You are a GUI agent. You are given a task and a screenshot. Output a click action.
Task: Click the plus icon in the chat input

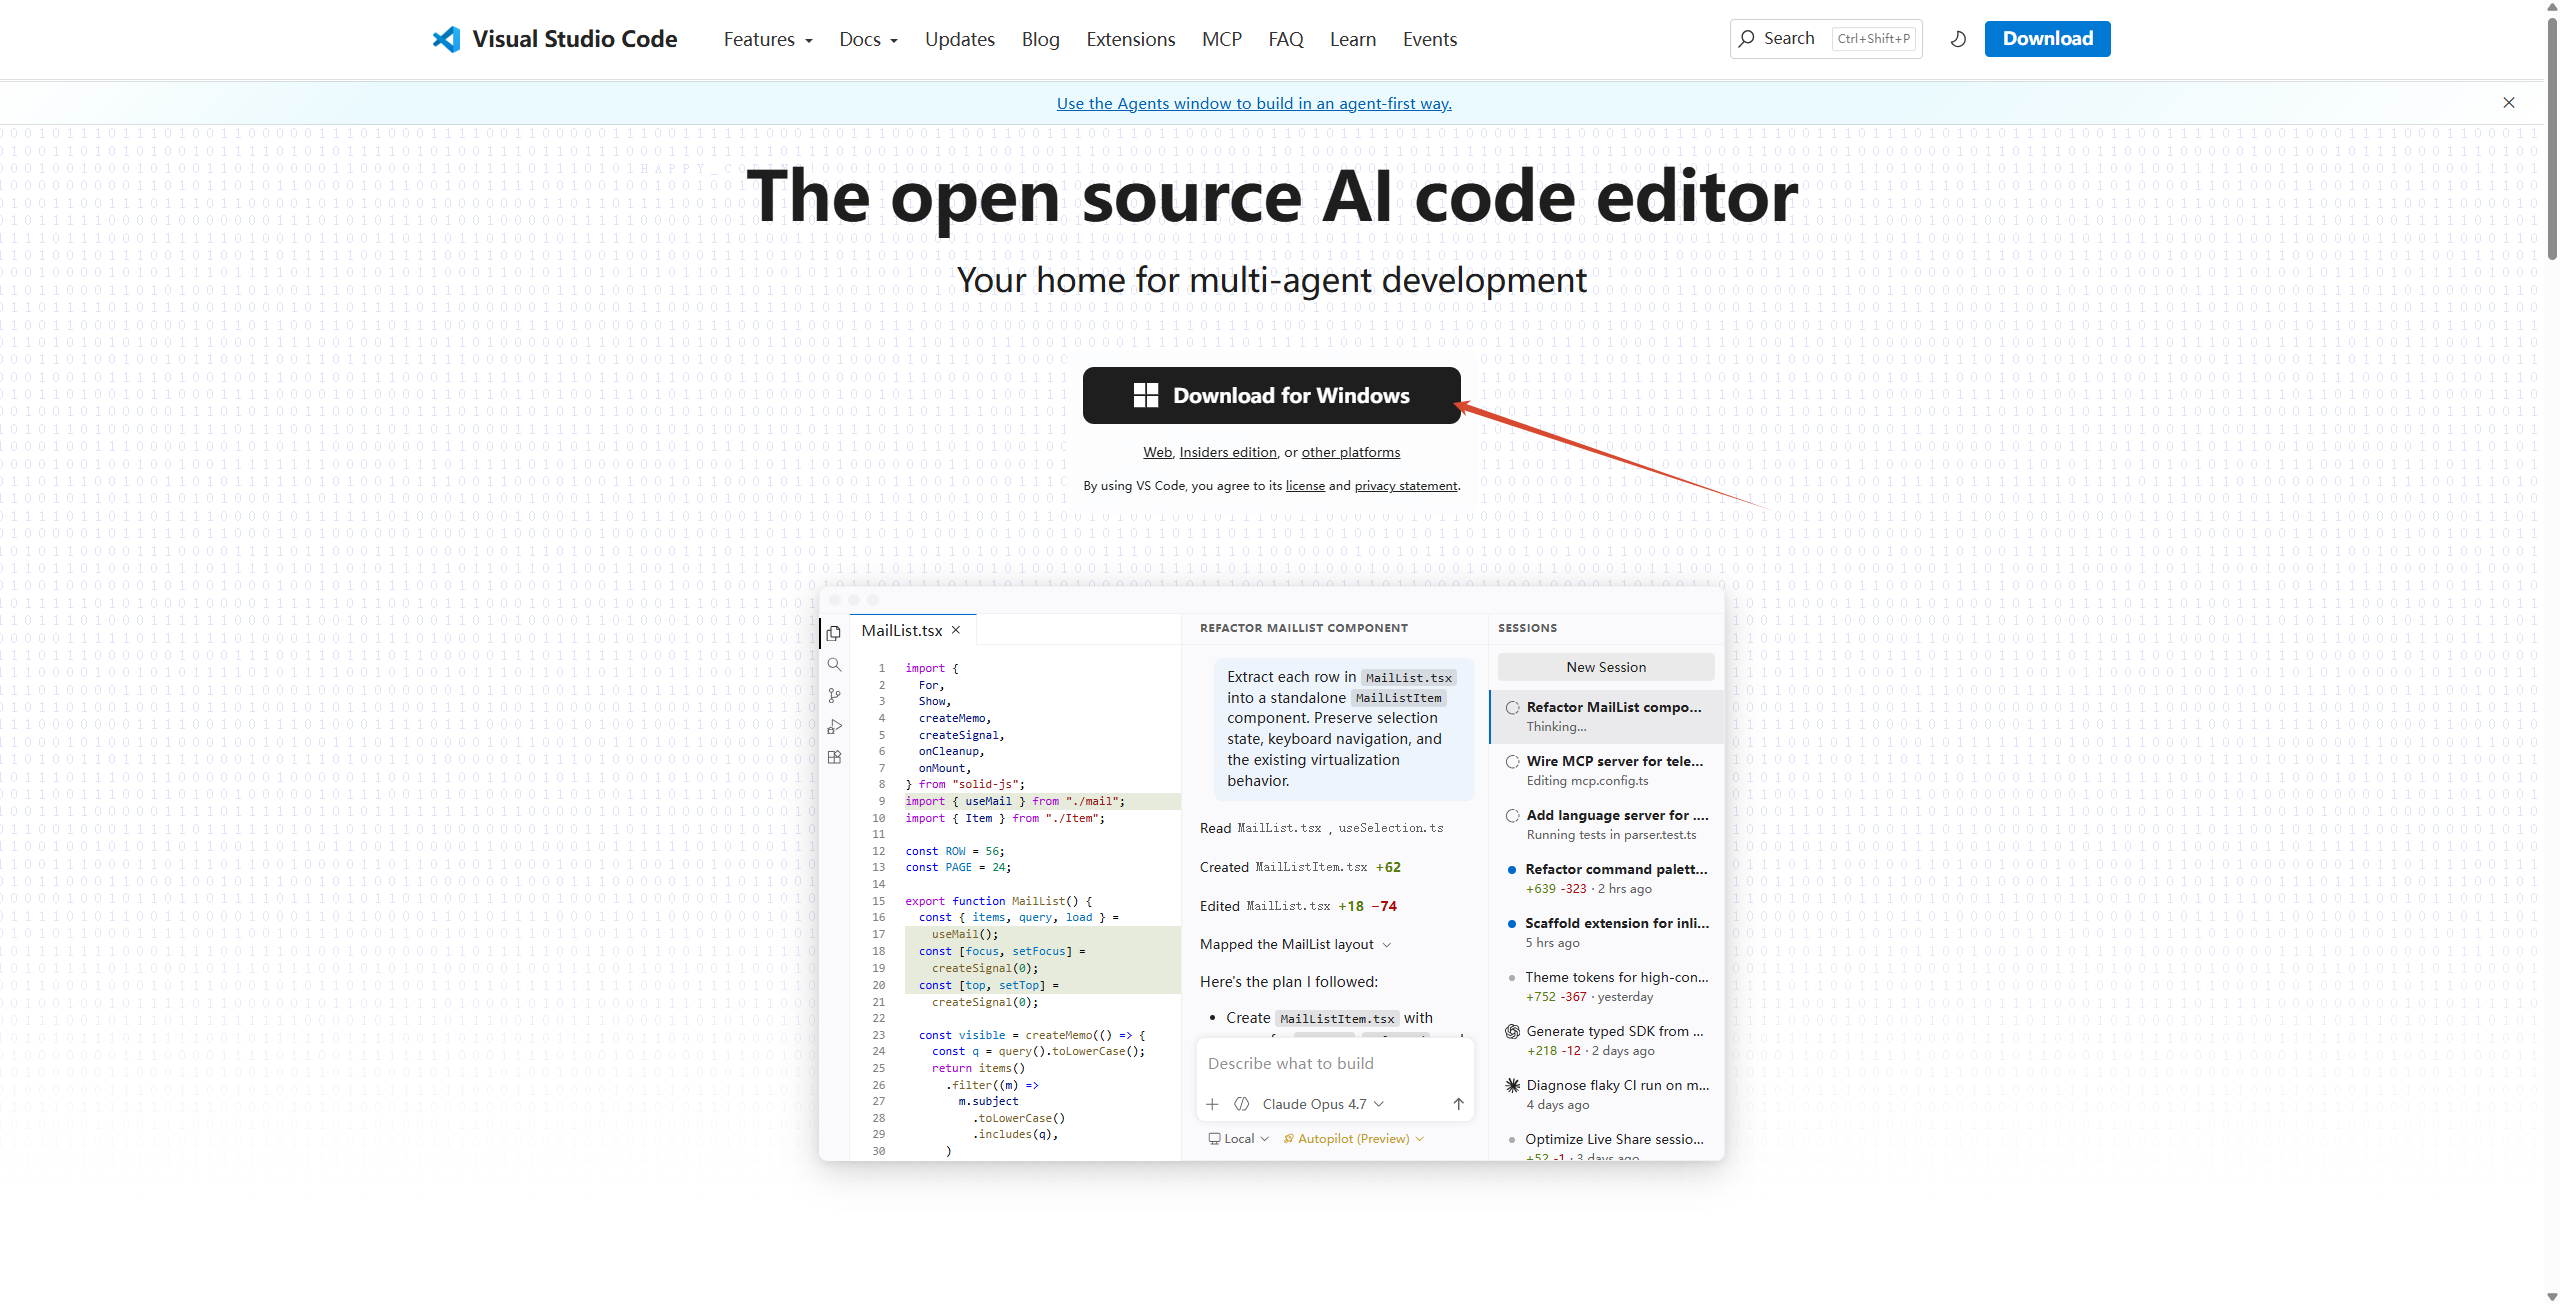point(1212,1104)
